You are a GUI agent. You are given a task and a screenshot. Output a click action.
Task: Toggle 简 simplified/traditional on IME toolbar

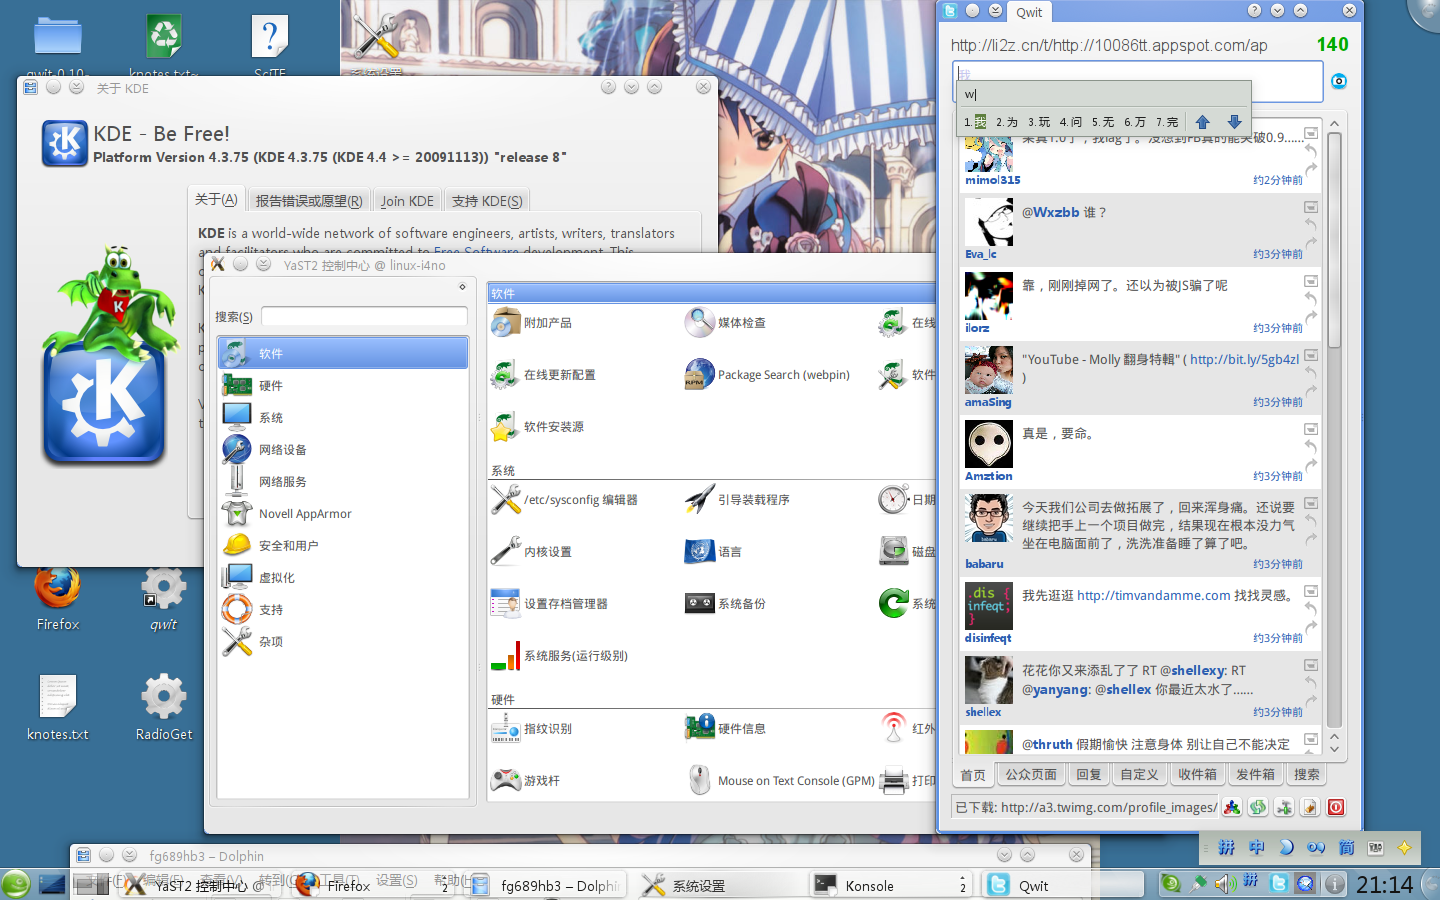click(x=1346, y=848)
